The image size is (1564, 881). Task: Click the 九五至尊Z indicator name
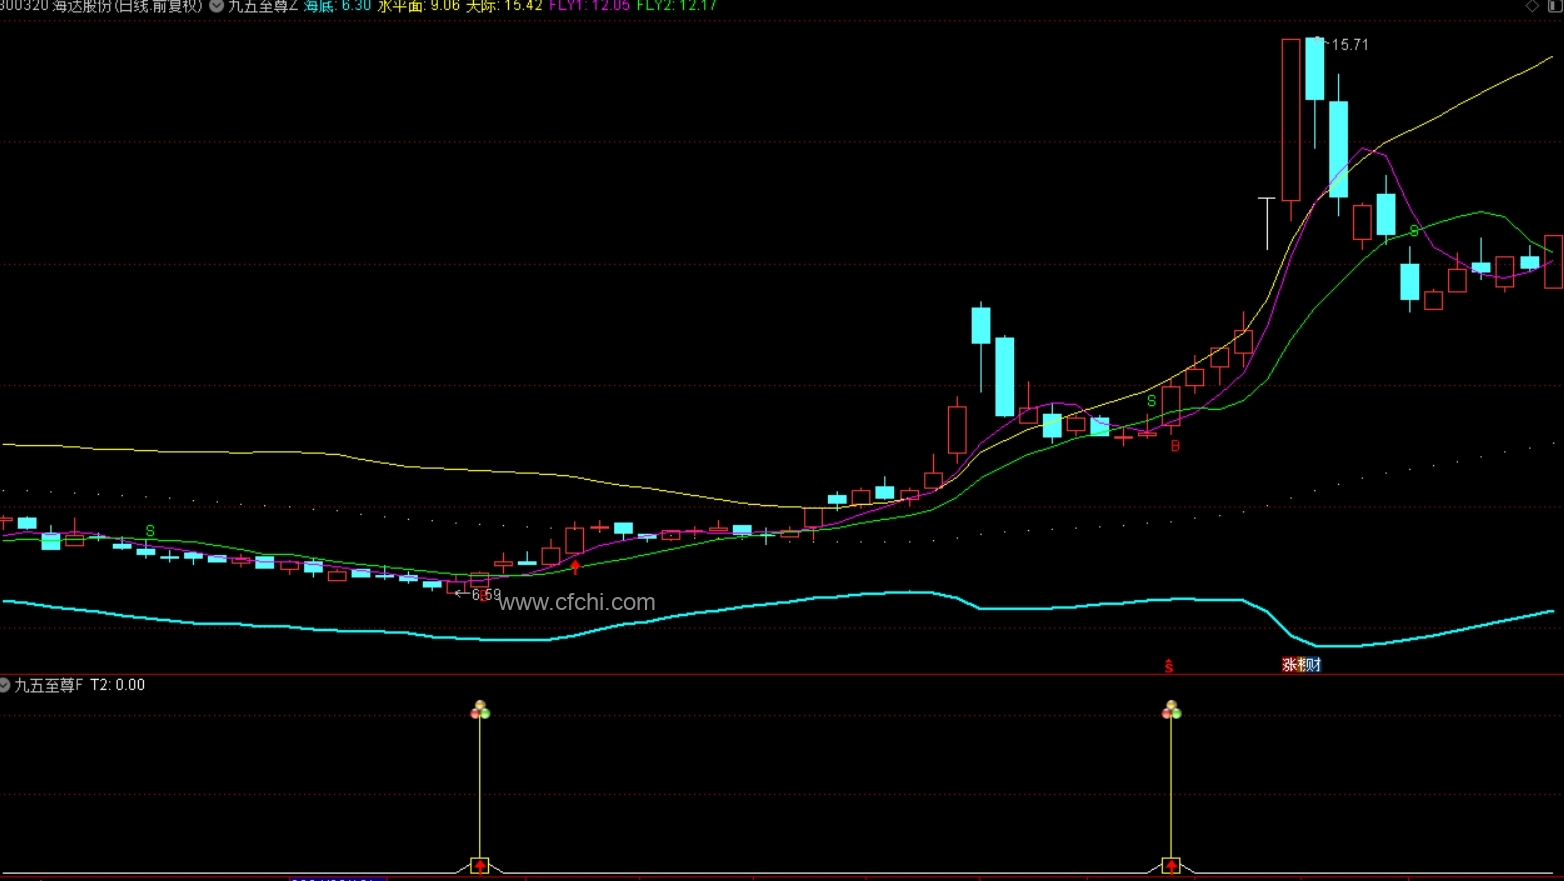tap(263, 6)
